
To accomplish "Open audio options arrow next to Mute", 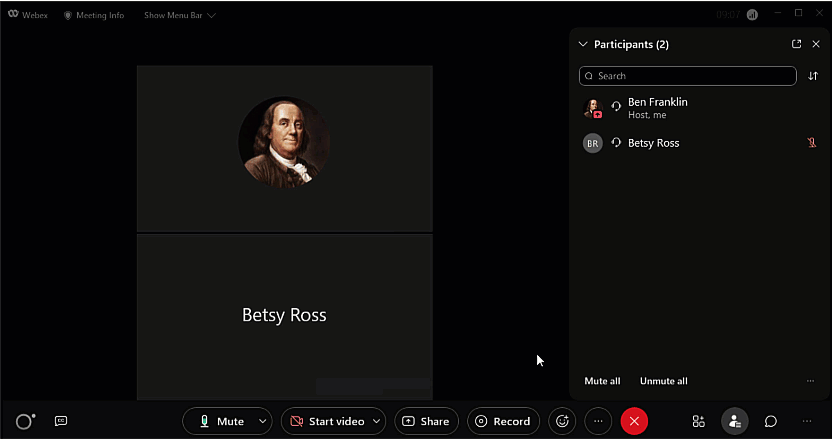I will point(263,421).
